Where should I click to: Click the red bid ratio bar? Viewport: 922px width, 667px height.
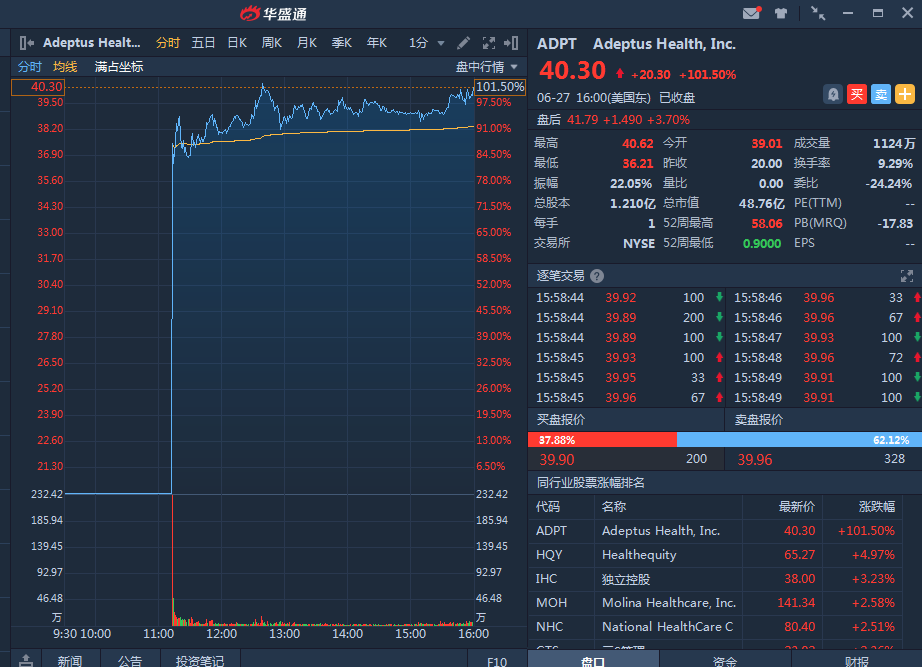(x=602, y=440)
